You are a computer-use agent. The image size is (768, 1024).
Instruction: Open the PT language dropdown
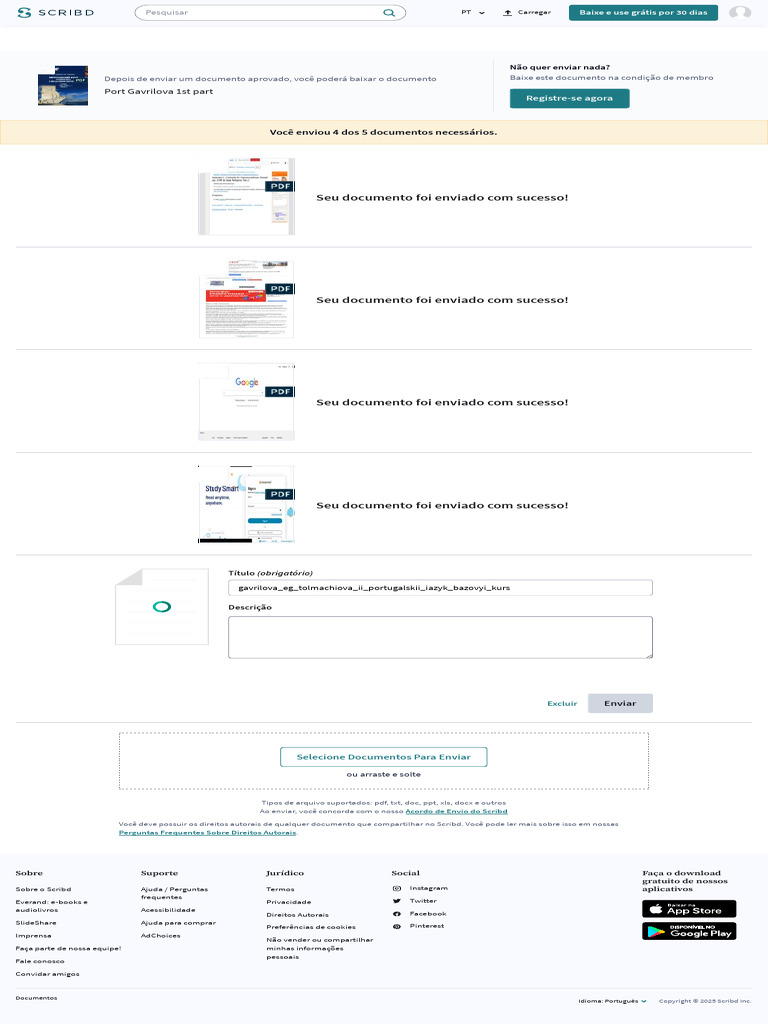click(473, 12)
